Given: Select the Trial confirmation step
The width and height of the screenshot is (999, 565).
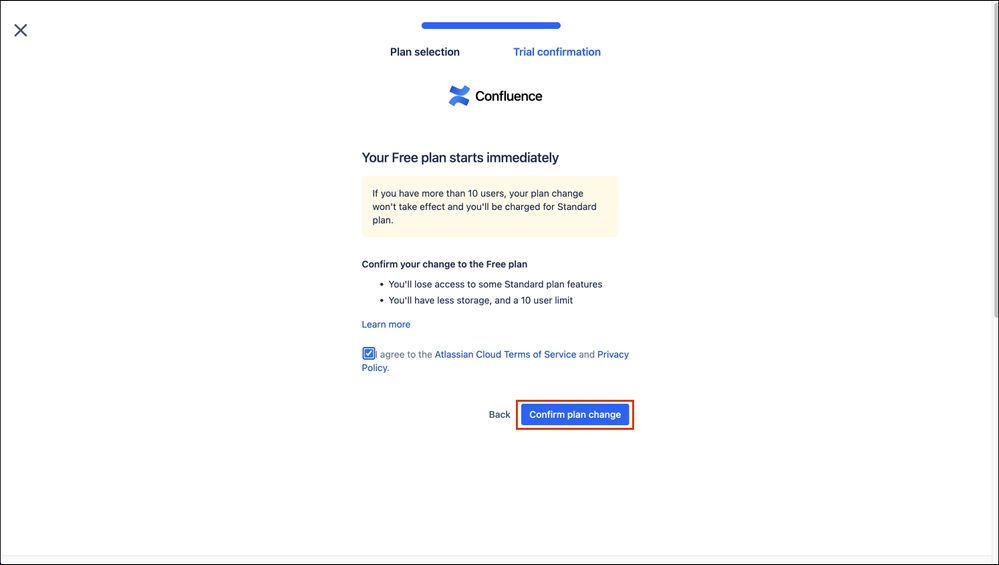Looking at the screenshot, I should coord(557,52).
